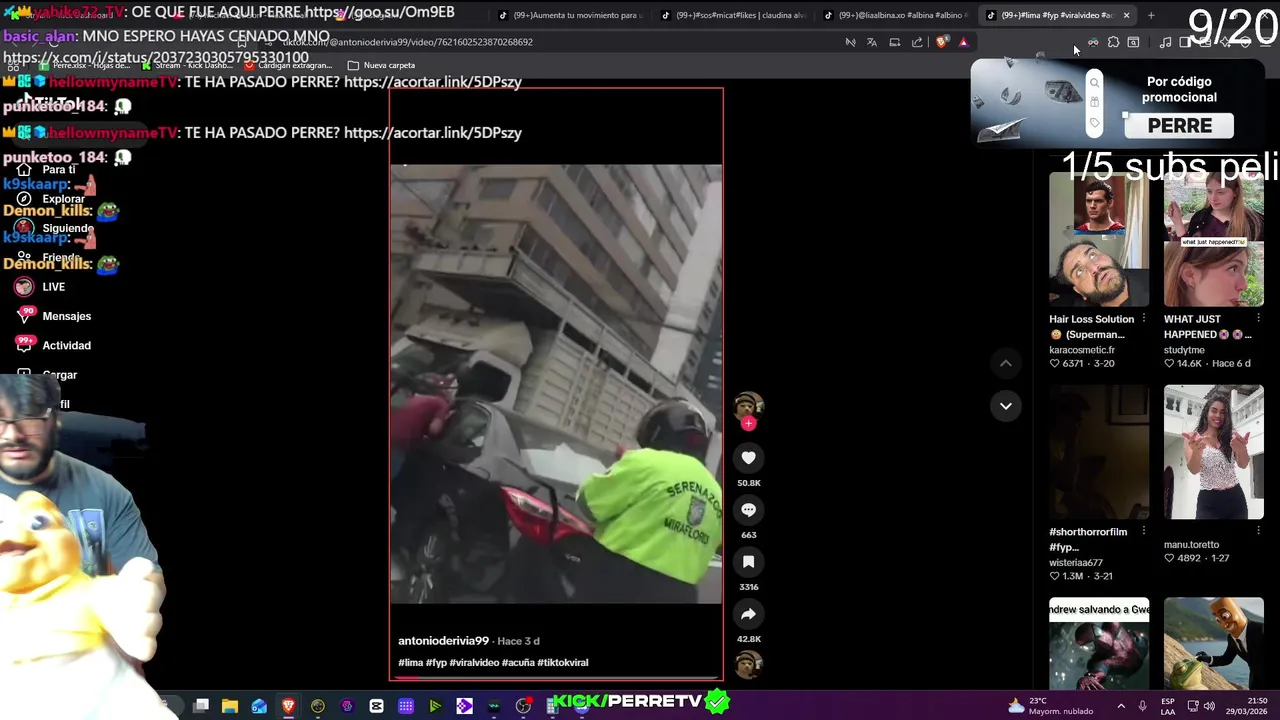1280x720 pixels.
Task: Switch to the '#sos#micat#likes' browser tab
Action: (735, 15)
